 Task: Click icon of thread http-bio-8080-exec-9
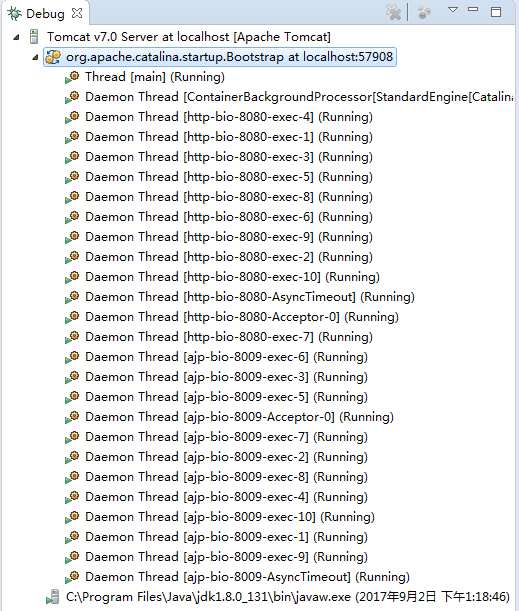point(72,237)
